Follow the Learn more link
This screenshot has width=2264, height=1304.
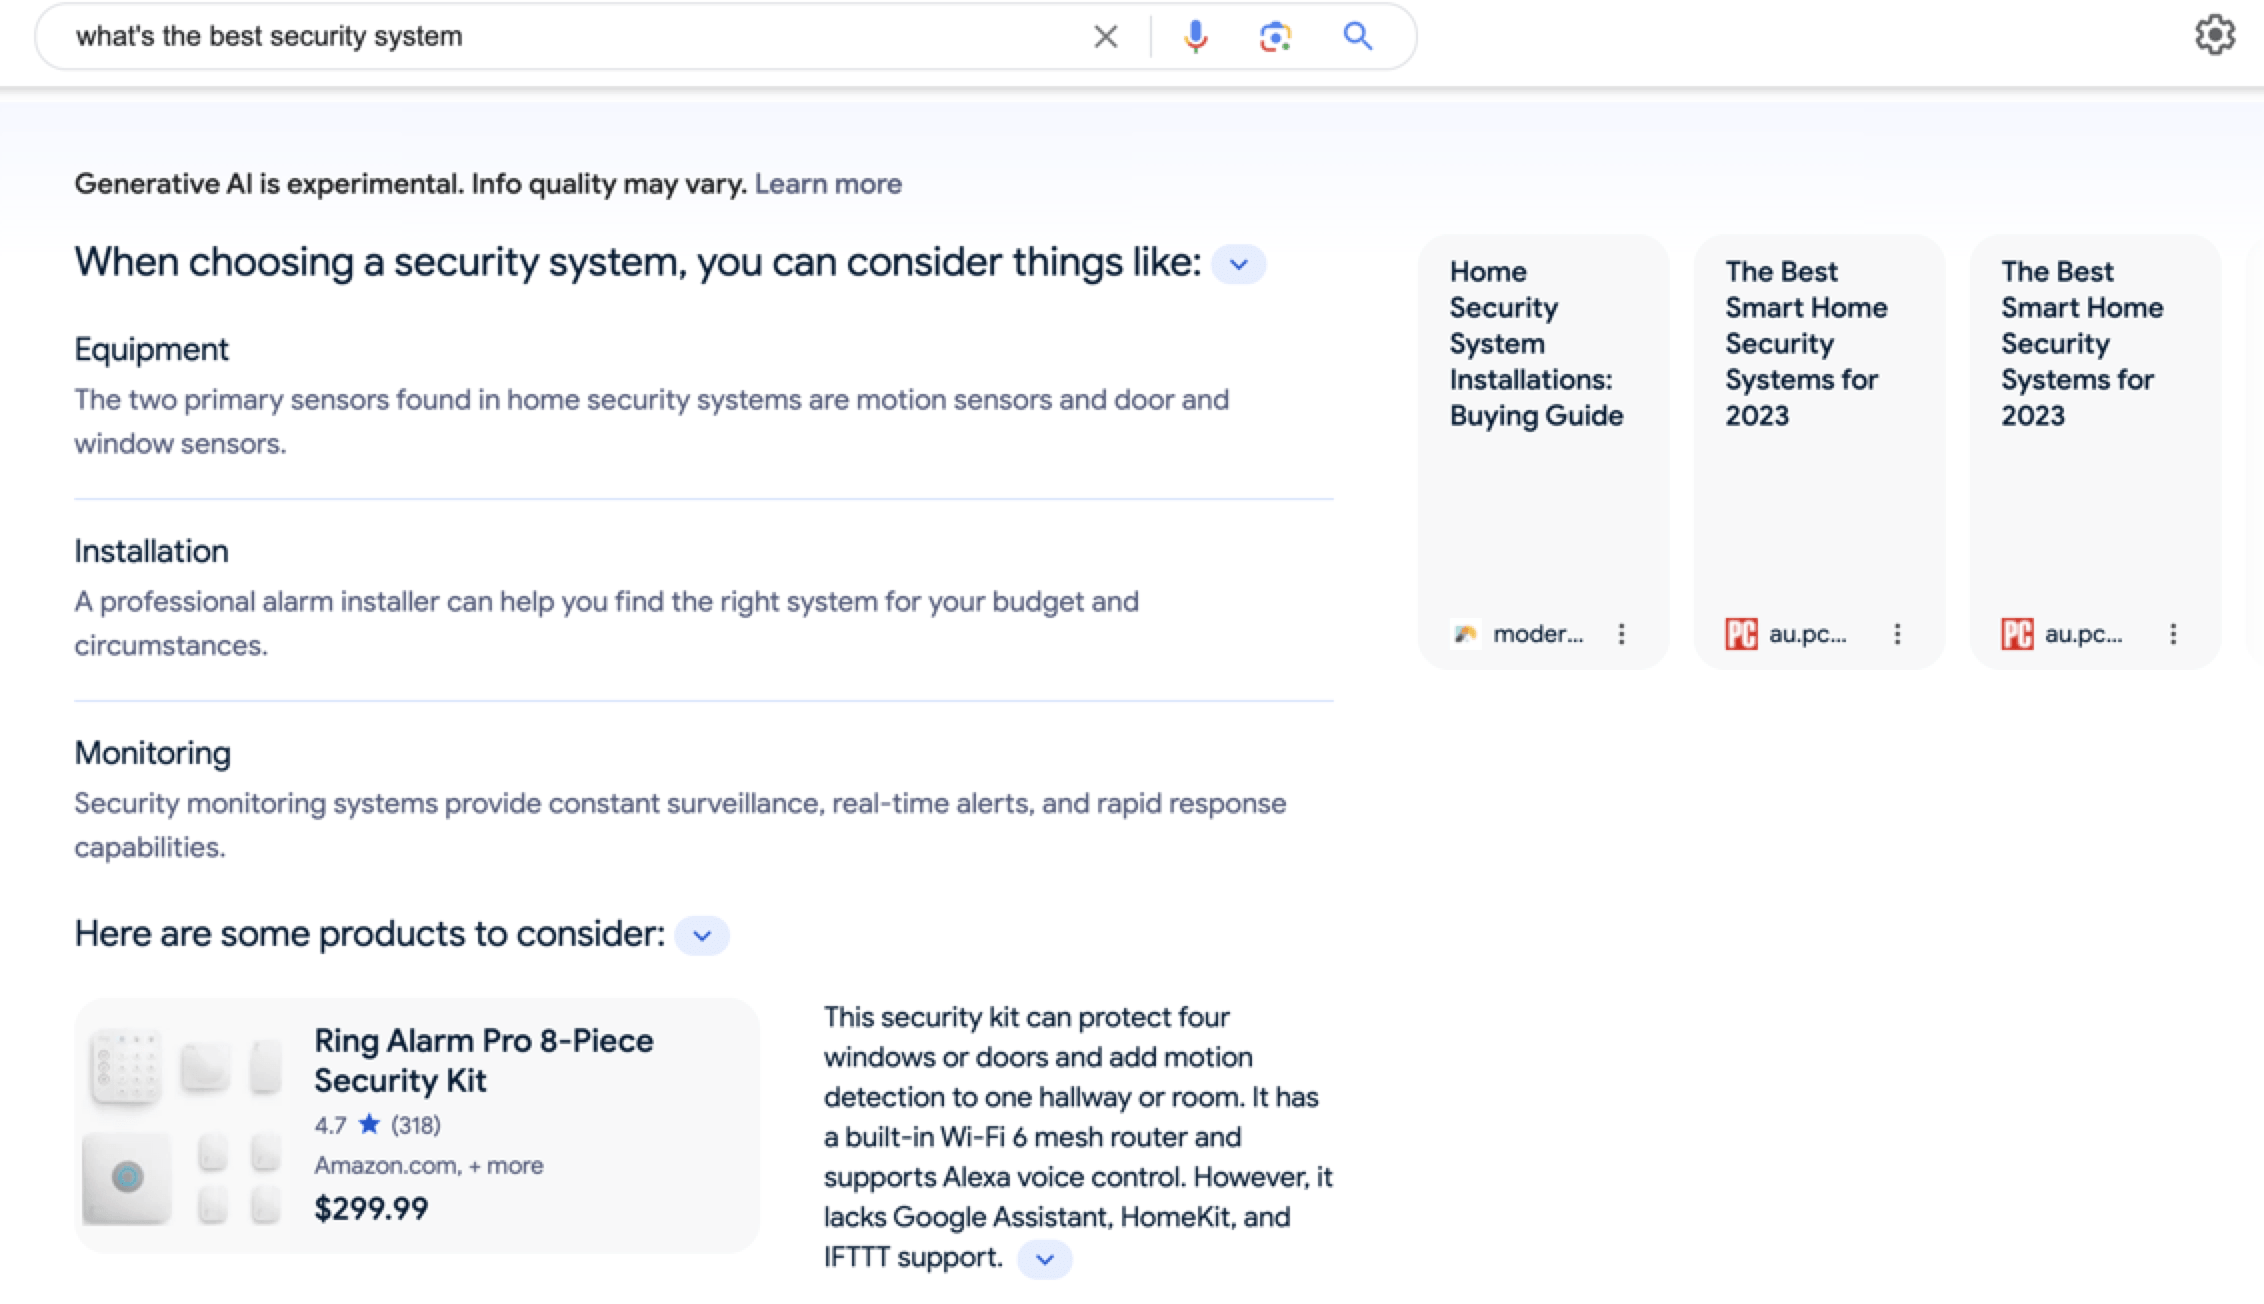(828, 184)
